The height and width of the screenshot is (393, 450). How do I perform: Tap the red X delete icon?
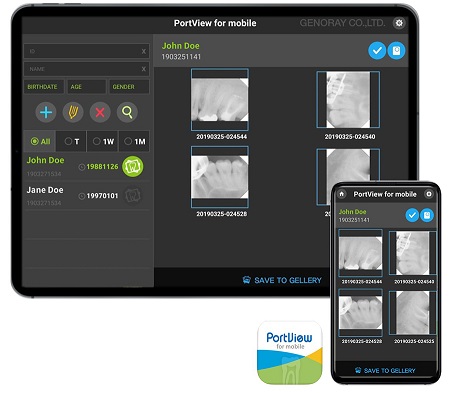100,112
